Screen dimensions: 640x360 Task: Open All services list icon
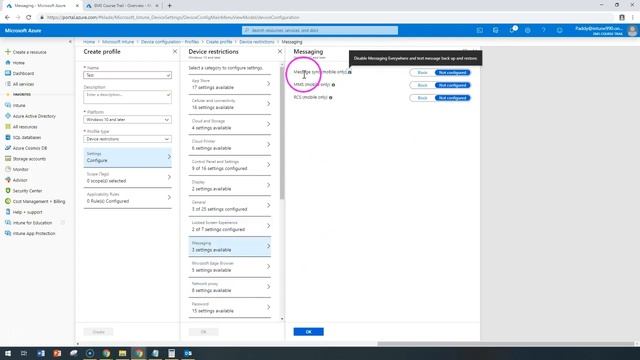point(7,84)
